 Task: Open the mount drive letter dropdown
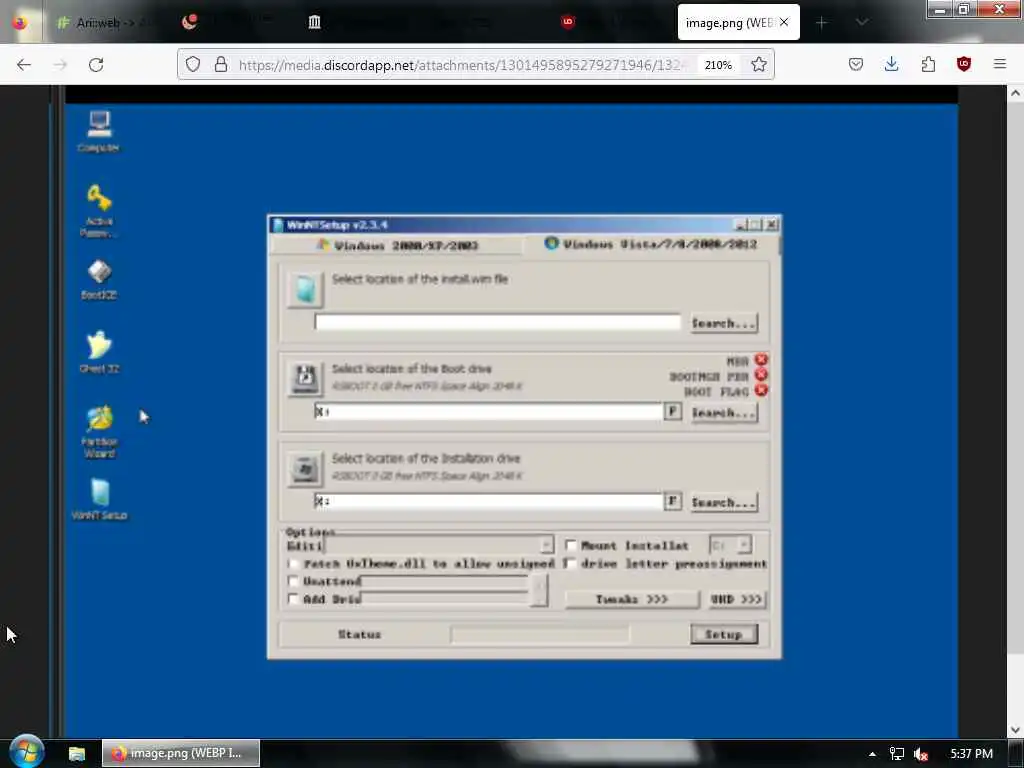743,545
